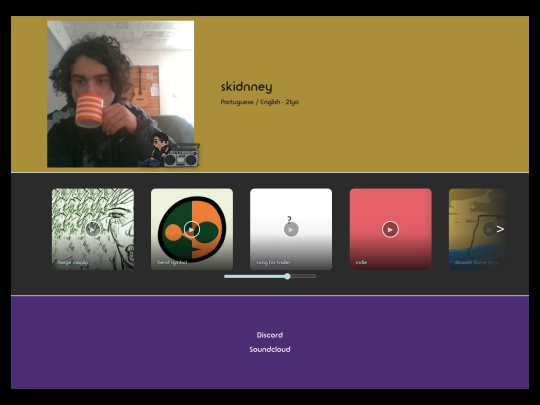Click the 'skidnney' username heading
540x405 pixels.
click(x=246, y=87)
